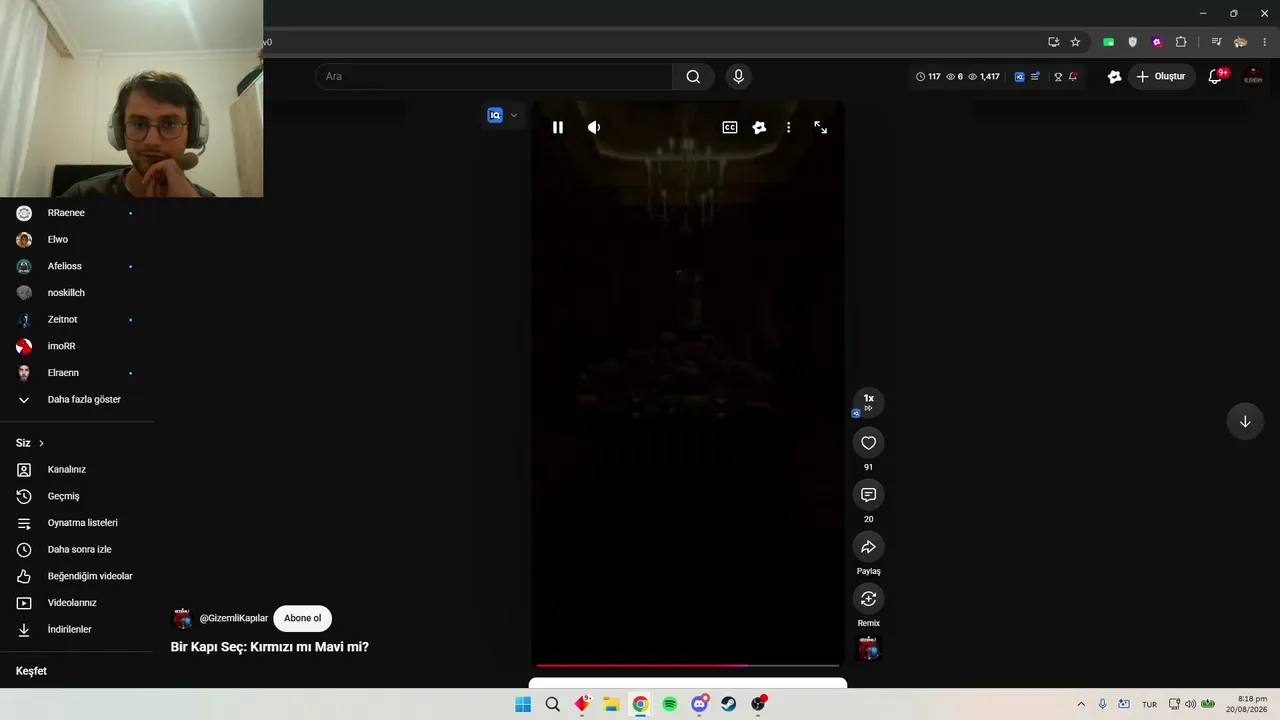Open Spotify from the taskbar
Viewport: 1280px width, 720px height.
[x=670, y=704]
